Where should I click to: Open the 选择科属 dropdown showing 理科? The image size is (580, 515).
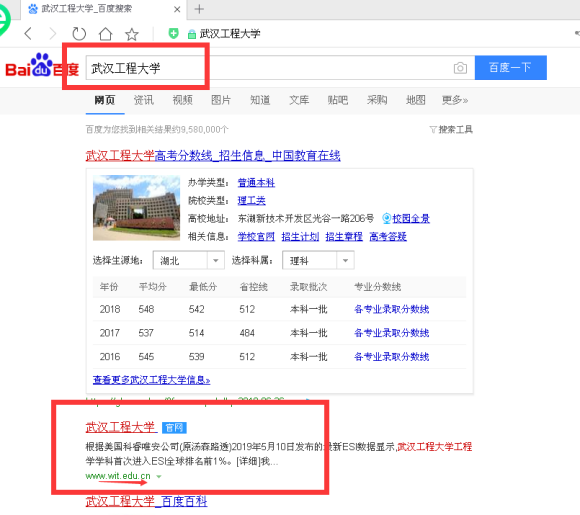click(x=318, y=260)
